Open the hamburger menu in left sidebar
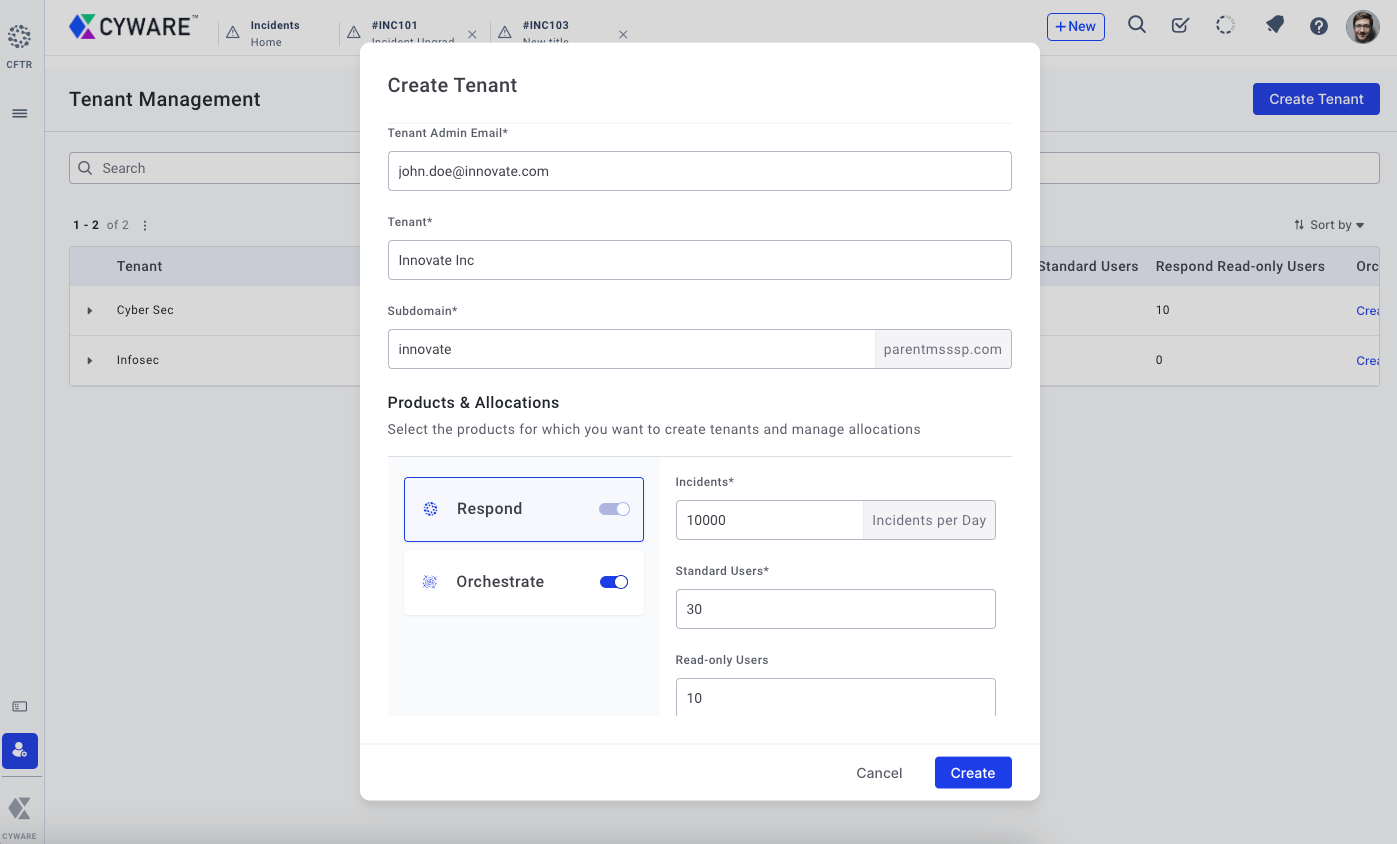Viewport: 1397px width, 844px height. pos(19,114)
